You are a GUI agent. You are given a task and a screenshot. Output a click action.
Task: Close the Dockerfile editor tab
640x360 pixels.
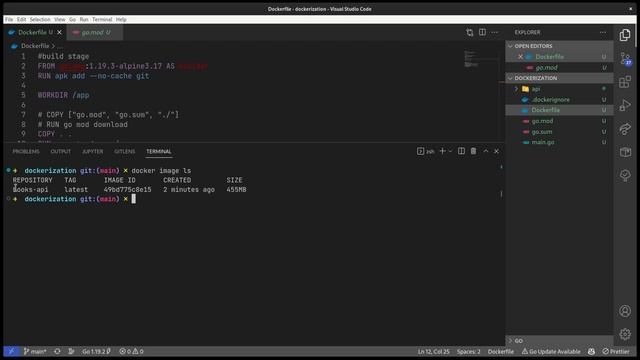pyautogui.click(x=60, y=32)
